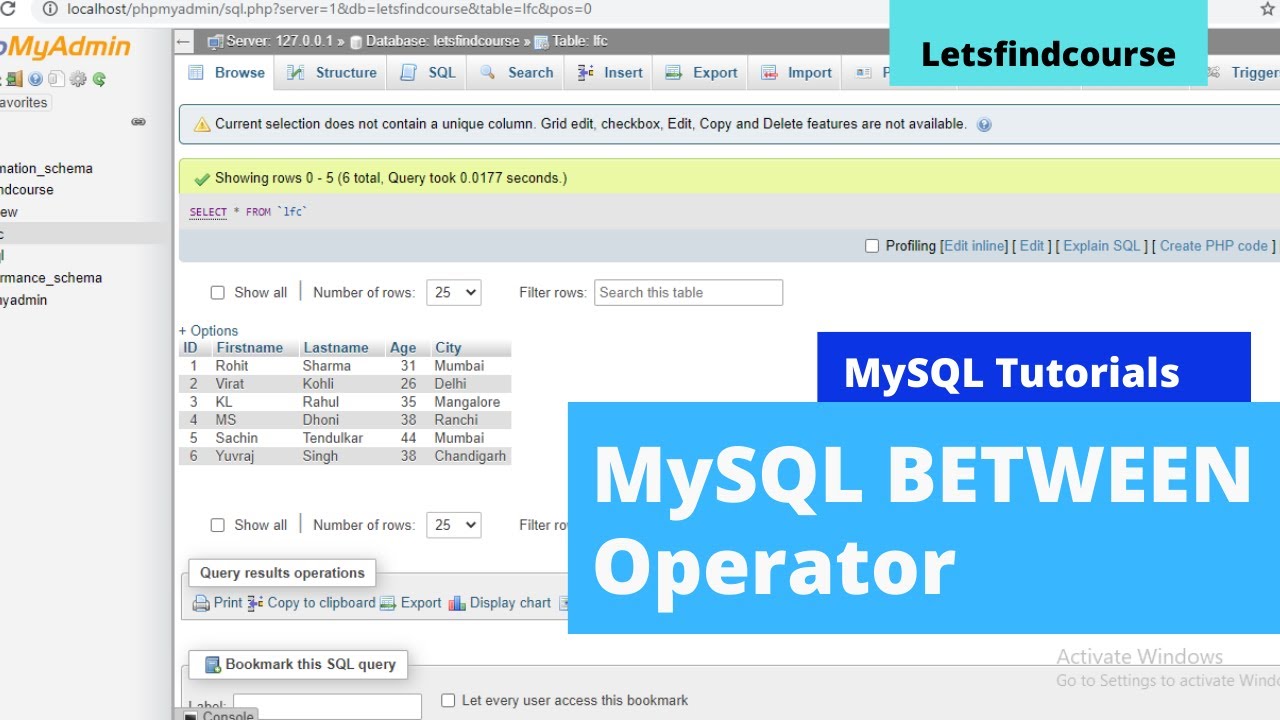Image resolution: width=1280 pixels, height=720 pixels.
Task: Click the yellow warning triangle icon
Action: pos(202,125)
